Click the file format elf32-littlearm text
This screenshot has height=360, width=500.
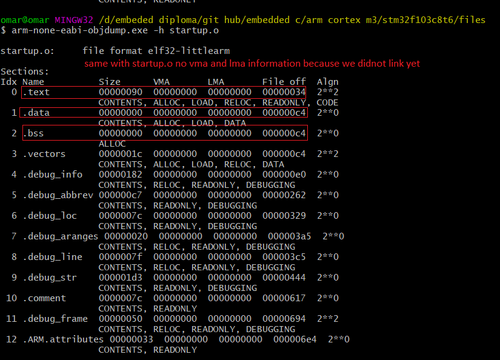coord(156,51)
